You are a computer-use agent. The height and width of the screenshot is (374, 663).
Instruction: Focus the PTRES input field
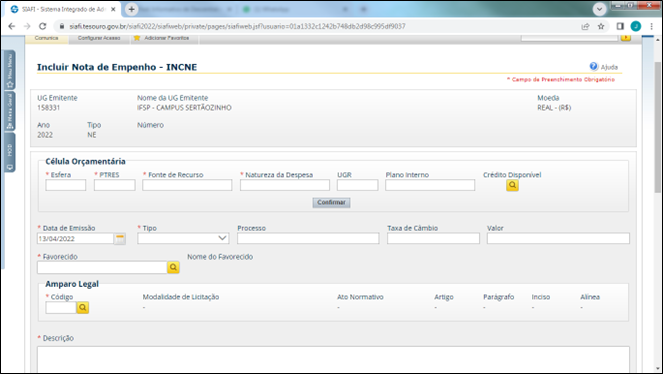[x=115, y=185]
